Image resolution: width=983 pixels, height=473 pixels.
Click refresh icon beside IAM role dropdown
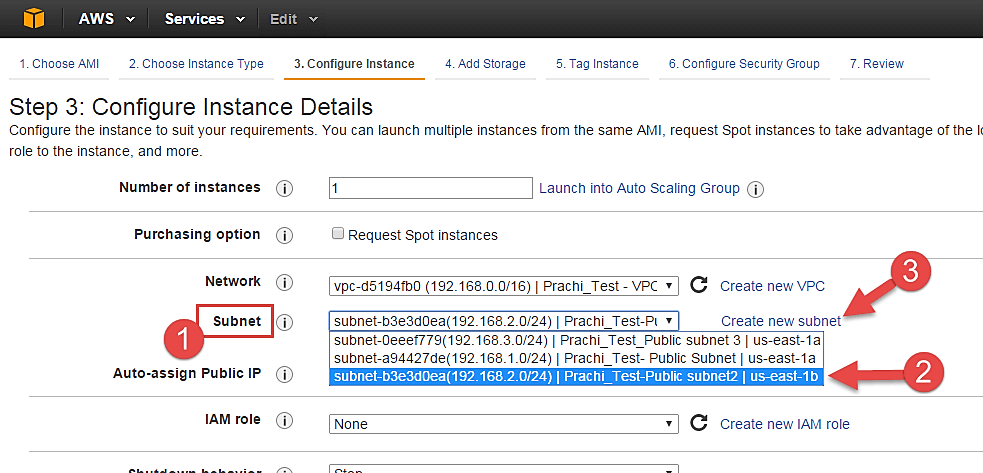tap(699, 423)
